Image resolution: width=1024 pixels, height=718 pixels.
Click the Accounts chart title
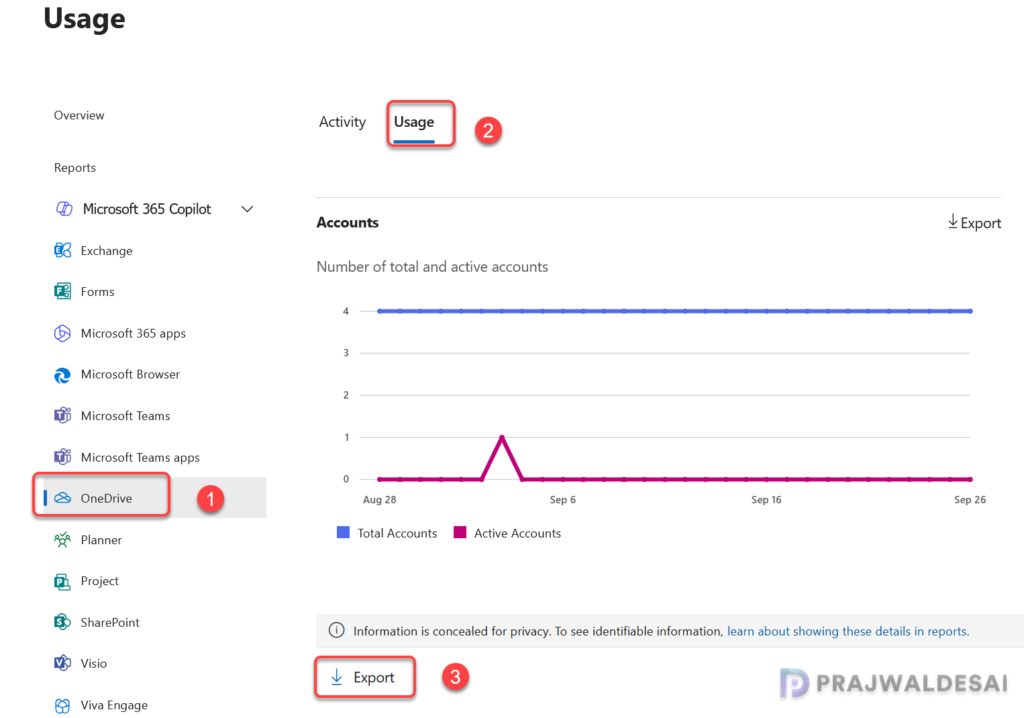[x=347, y=222]
